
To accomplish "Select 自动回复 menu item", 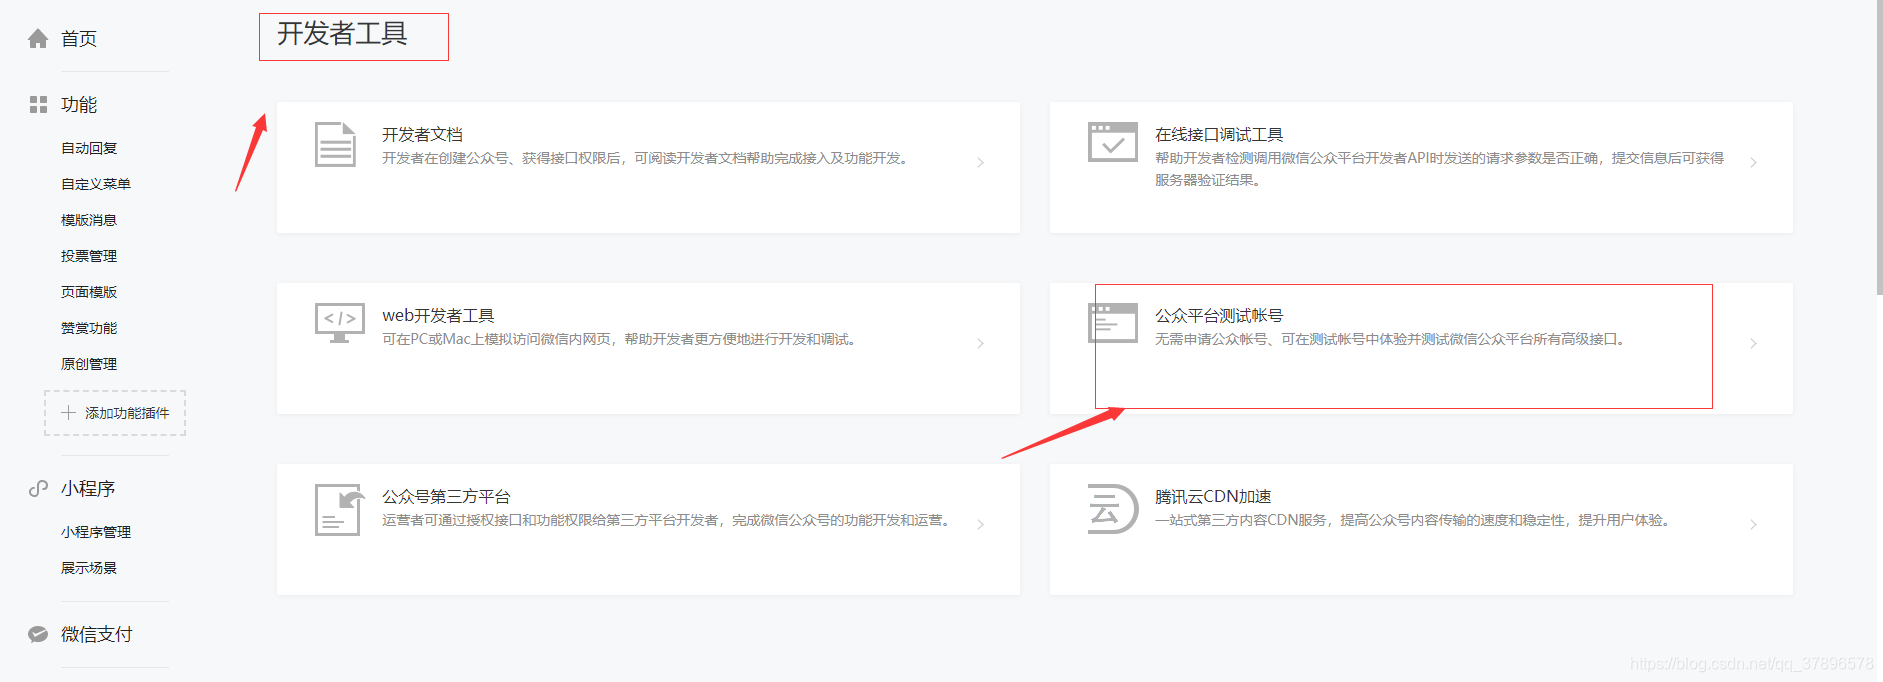I will click(x=89, y=148).
